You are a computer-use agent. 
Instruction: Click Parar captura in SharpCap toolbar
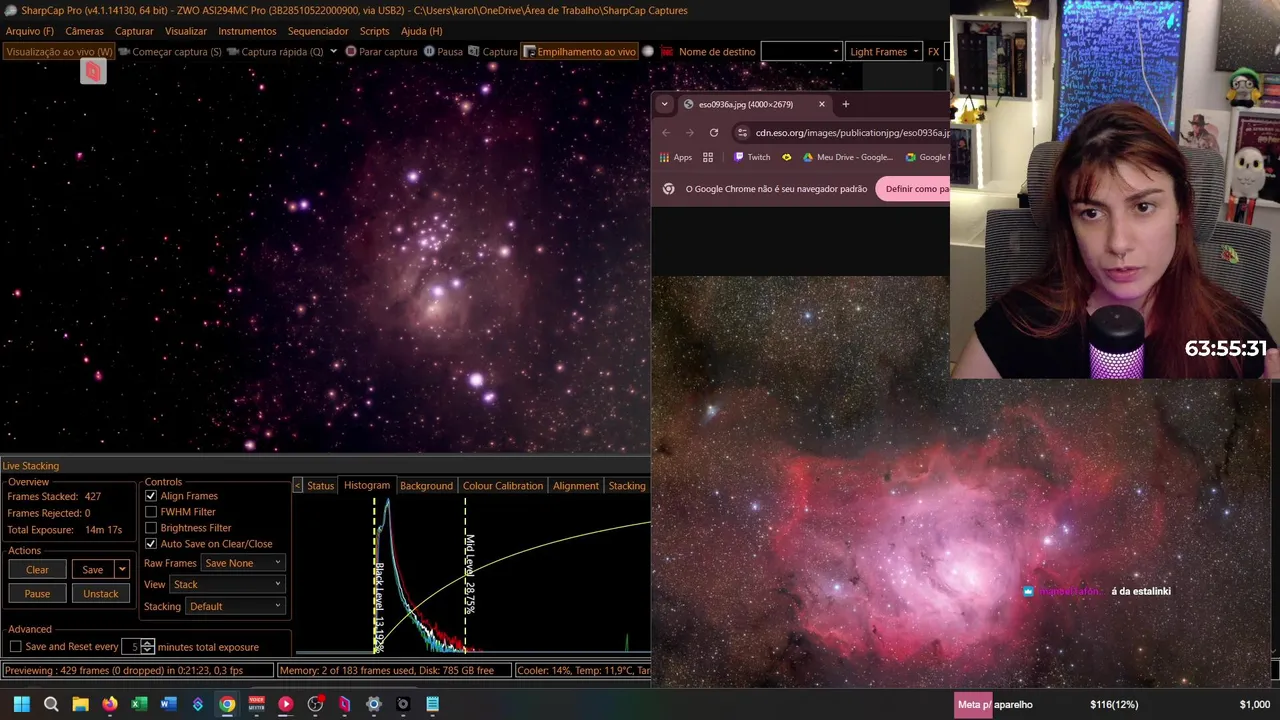click(381, 51)
